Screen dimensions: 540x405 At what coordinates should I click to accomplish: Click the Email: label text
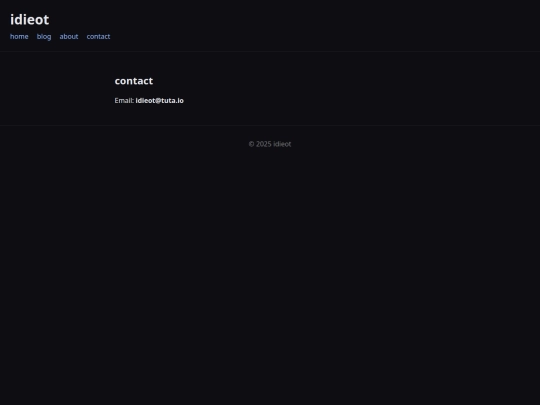tap(124, 101)
